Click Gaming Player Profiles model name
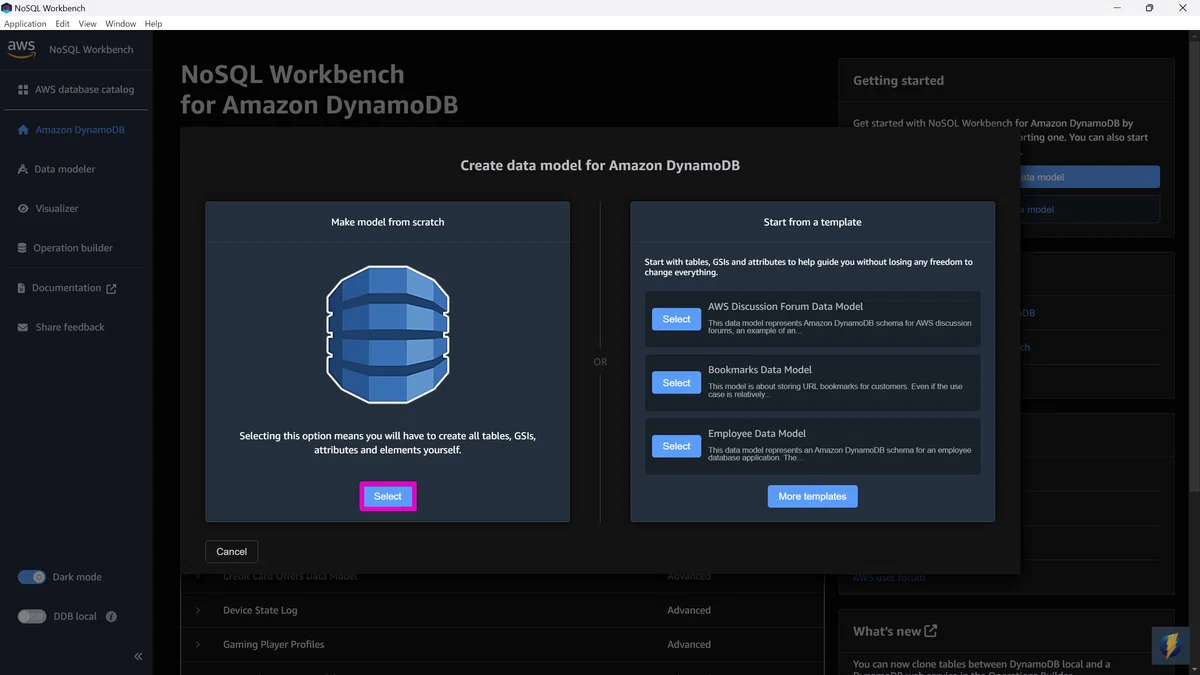This screenshot has height=675, width=1200. [x=274, y=645]
